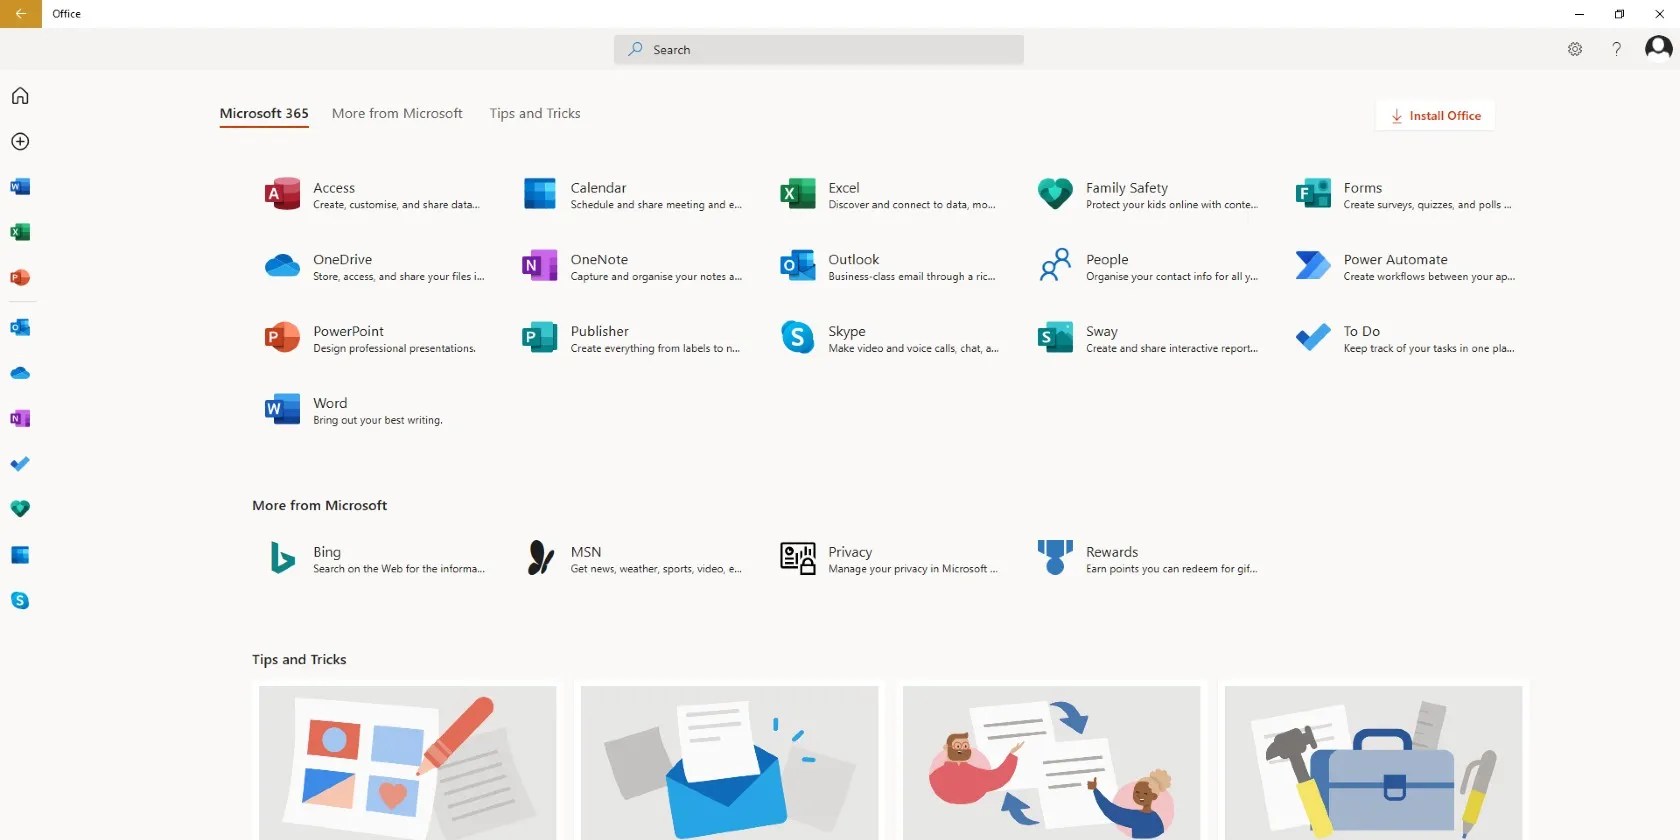Click the Install Office button
Viewport: 1680px width, 840px height.
click(x=1435, y=116)
